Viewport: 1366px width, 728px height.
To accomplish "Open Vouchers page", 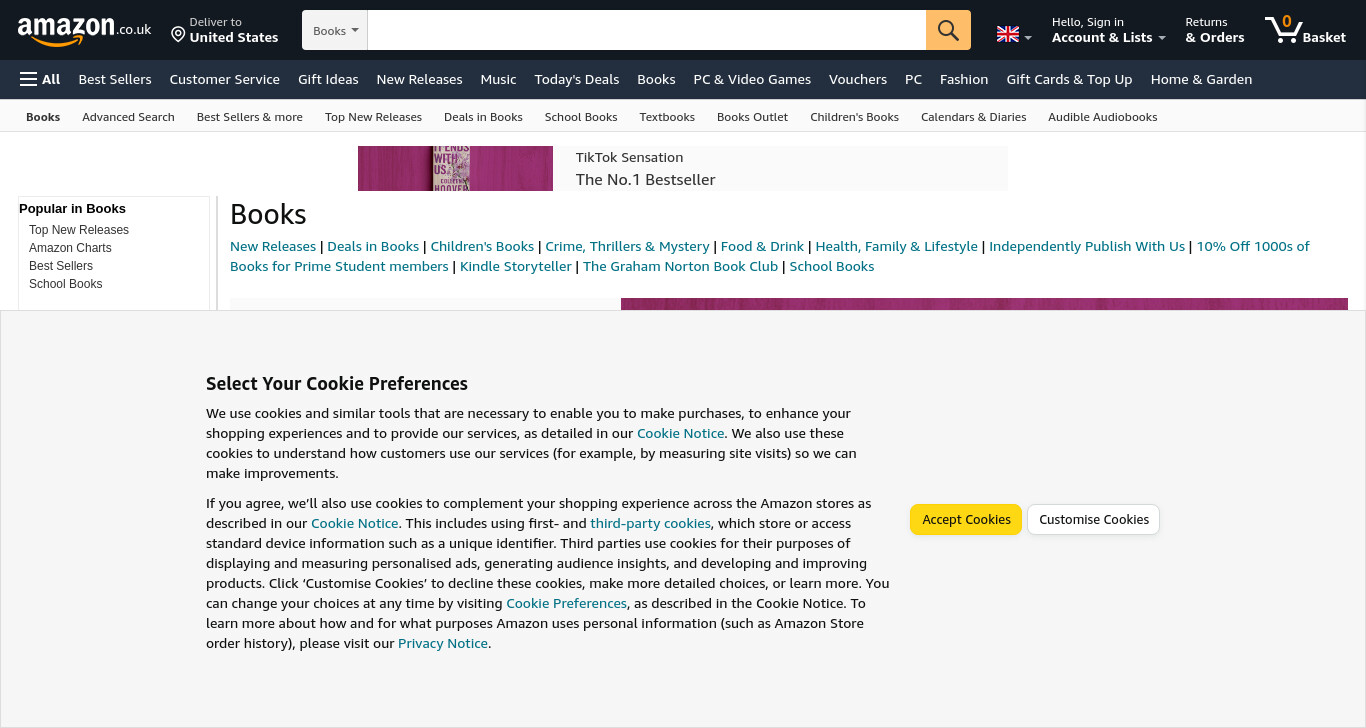I will [x=858, y=79].
